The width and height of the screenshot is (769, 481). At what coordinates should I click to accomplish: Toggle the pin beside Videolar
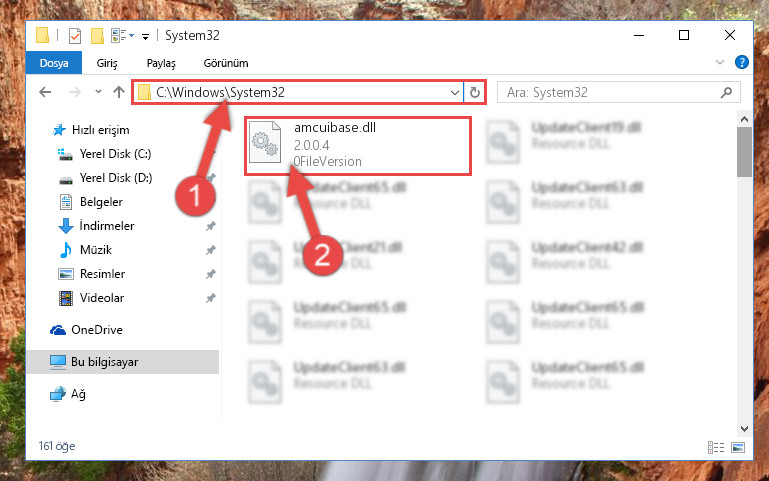click(211, 298)
